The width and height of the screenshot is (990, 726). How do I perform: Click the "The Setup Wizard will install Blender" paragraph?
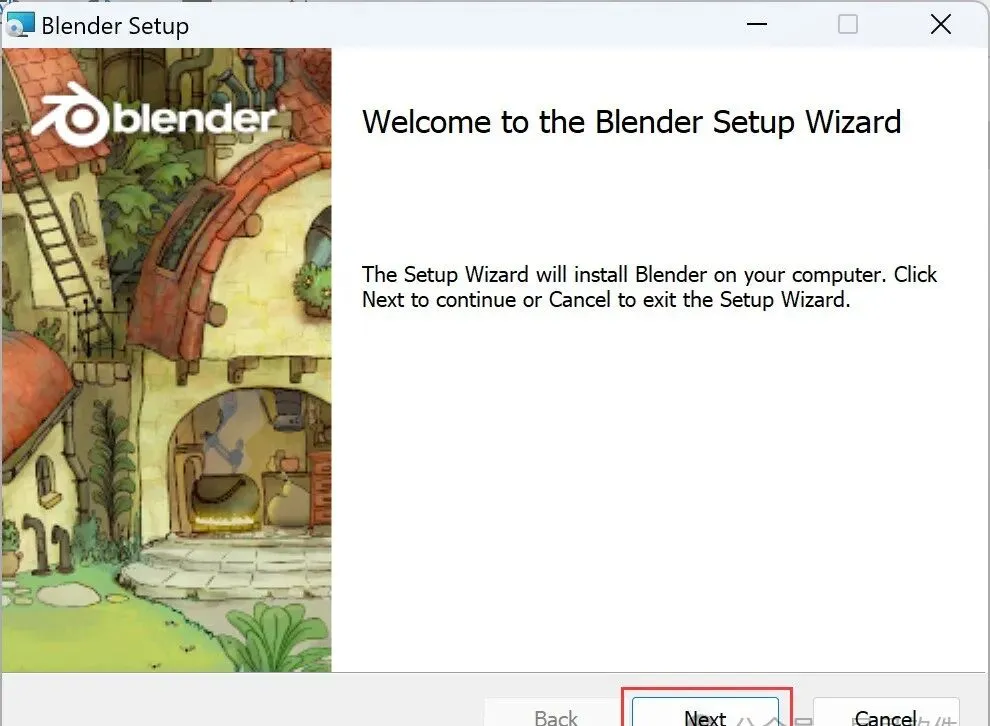(x=649, y=287)
